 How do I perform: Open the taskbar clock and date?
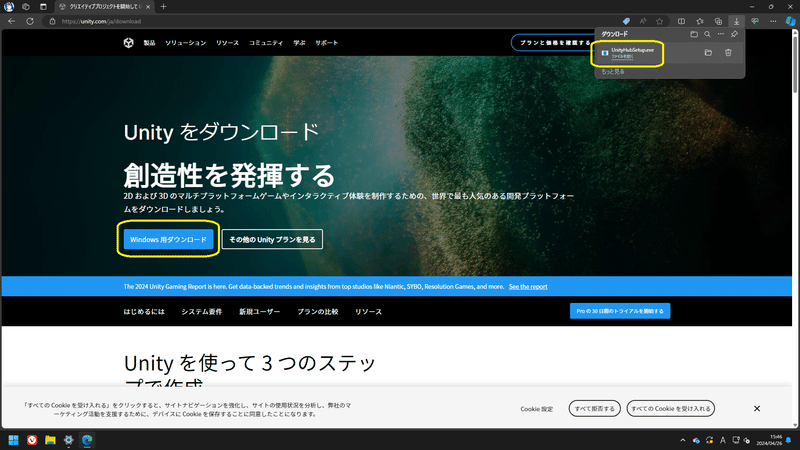769,440
